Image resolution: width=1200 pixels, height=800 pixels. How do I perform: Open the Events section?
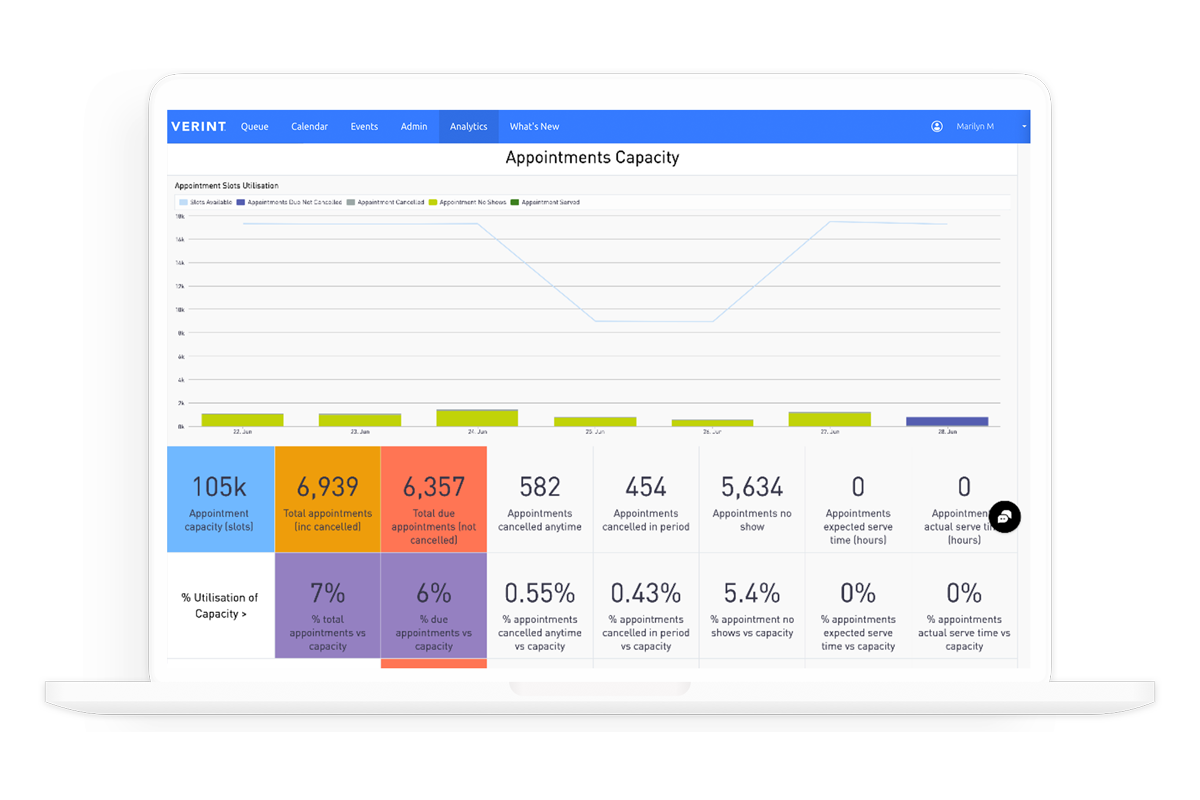click(364, 127)
